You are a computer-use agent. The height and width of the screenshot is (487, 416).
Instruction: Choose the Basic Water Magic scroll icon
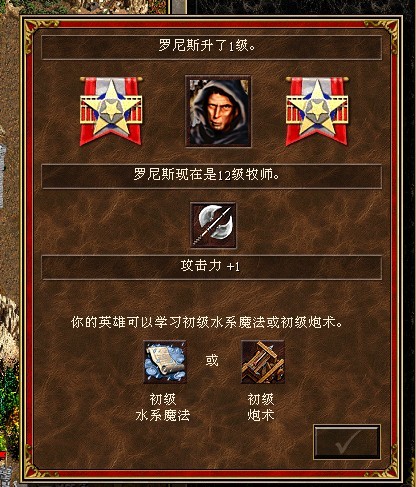[x=165, y=362]
